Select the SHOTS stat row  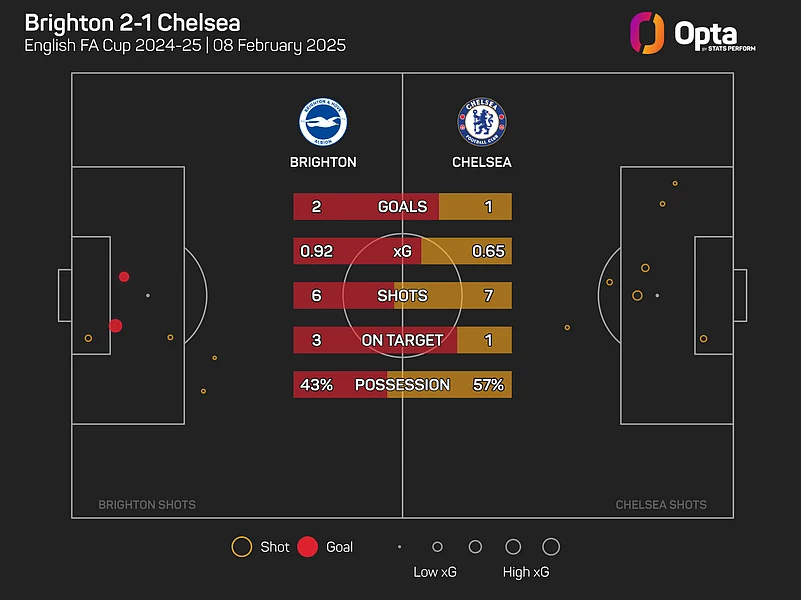click(402, 296)
